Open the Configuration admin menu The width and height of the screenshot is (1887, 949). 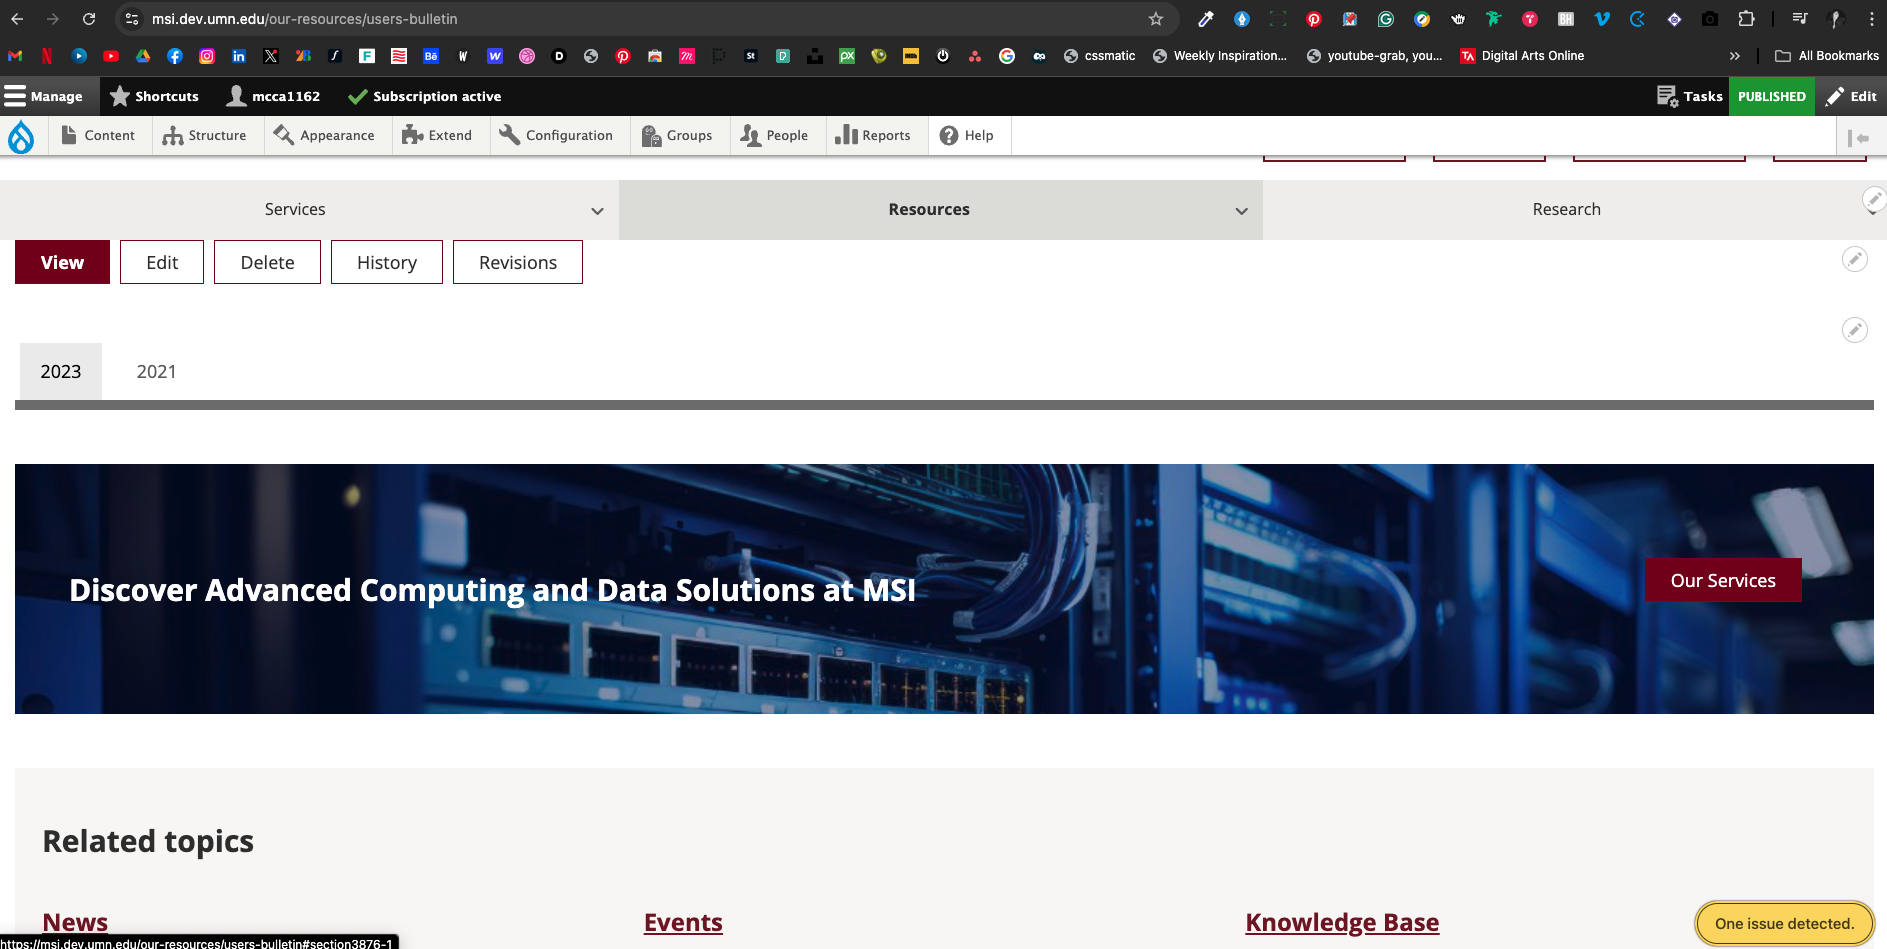pyautogui.click(x=557, y=135)
